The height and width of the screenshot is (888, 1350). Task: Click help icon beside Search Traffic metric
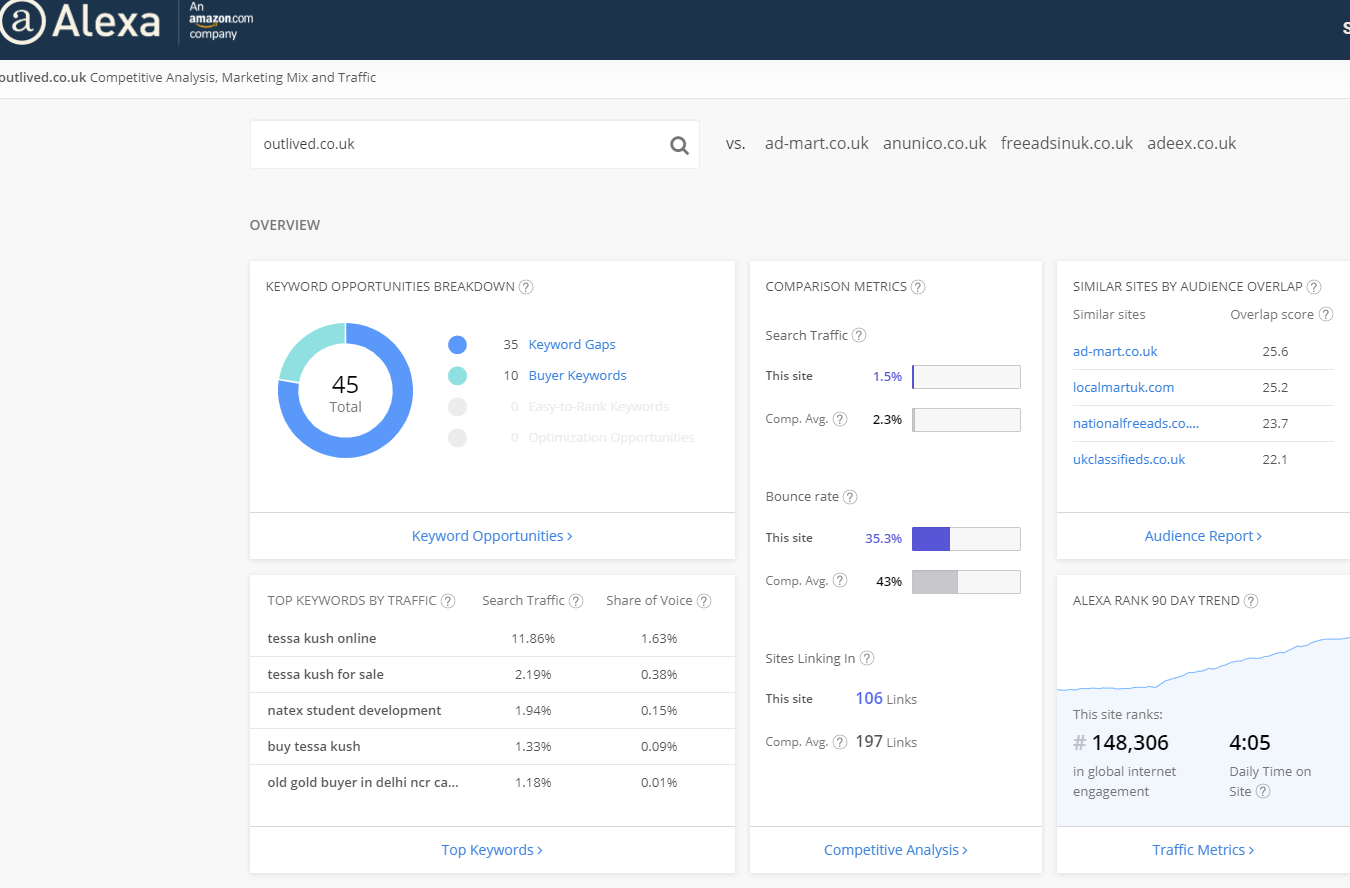pyautogui.click(x=859, y=336)
